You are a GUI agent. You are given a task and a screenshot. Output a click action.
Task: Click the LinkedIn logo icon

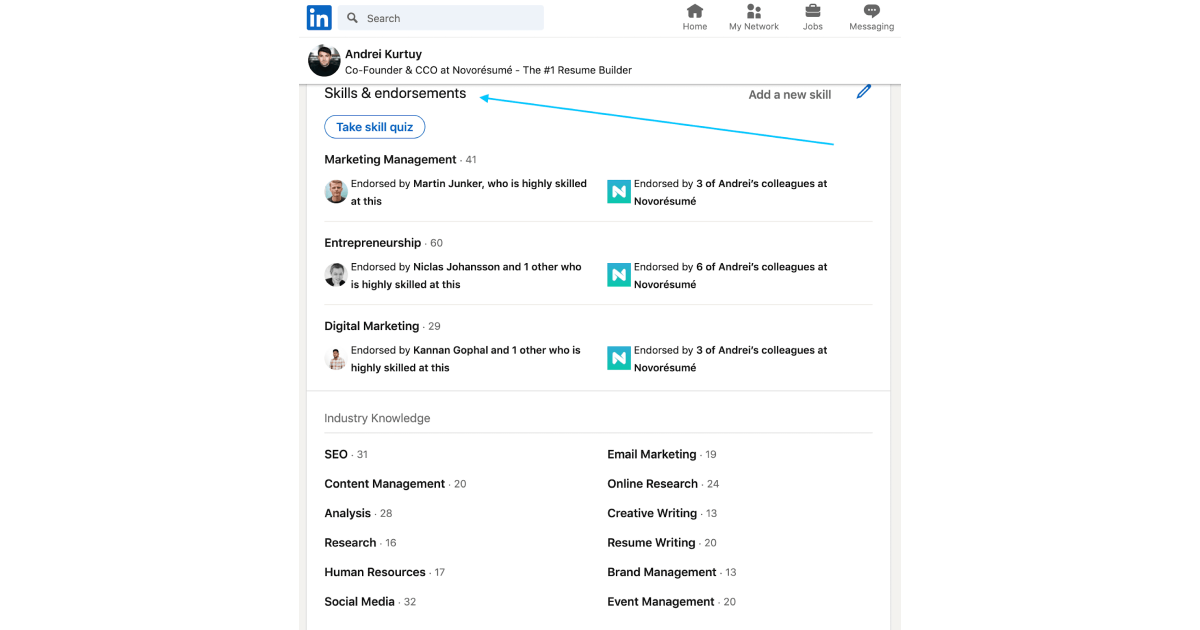click(x=319, y=18)
